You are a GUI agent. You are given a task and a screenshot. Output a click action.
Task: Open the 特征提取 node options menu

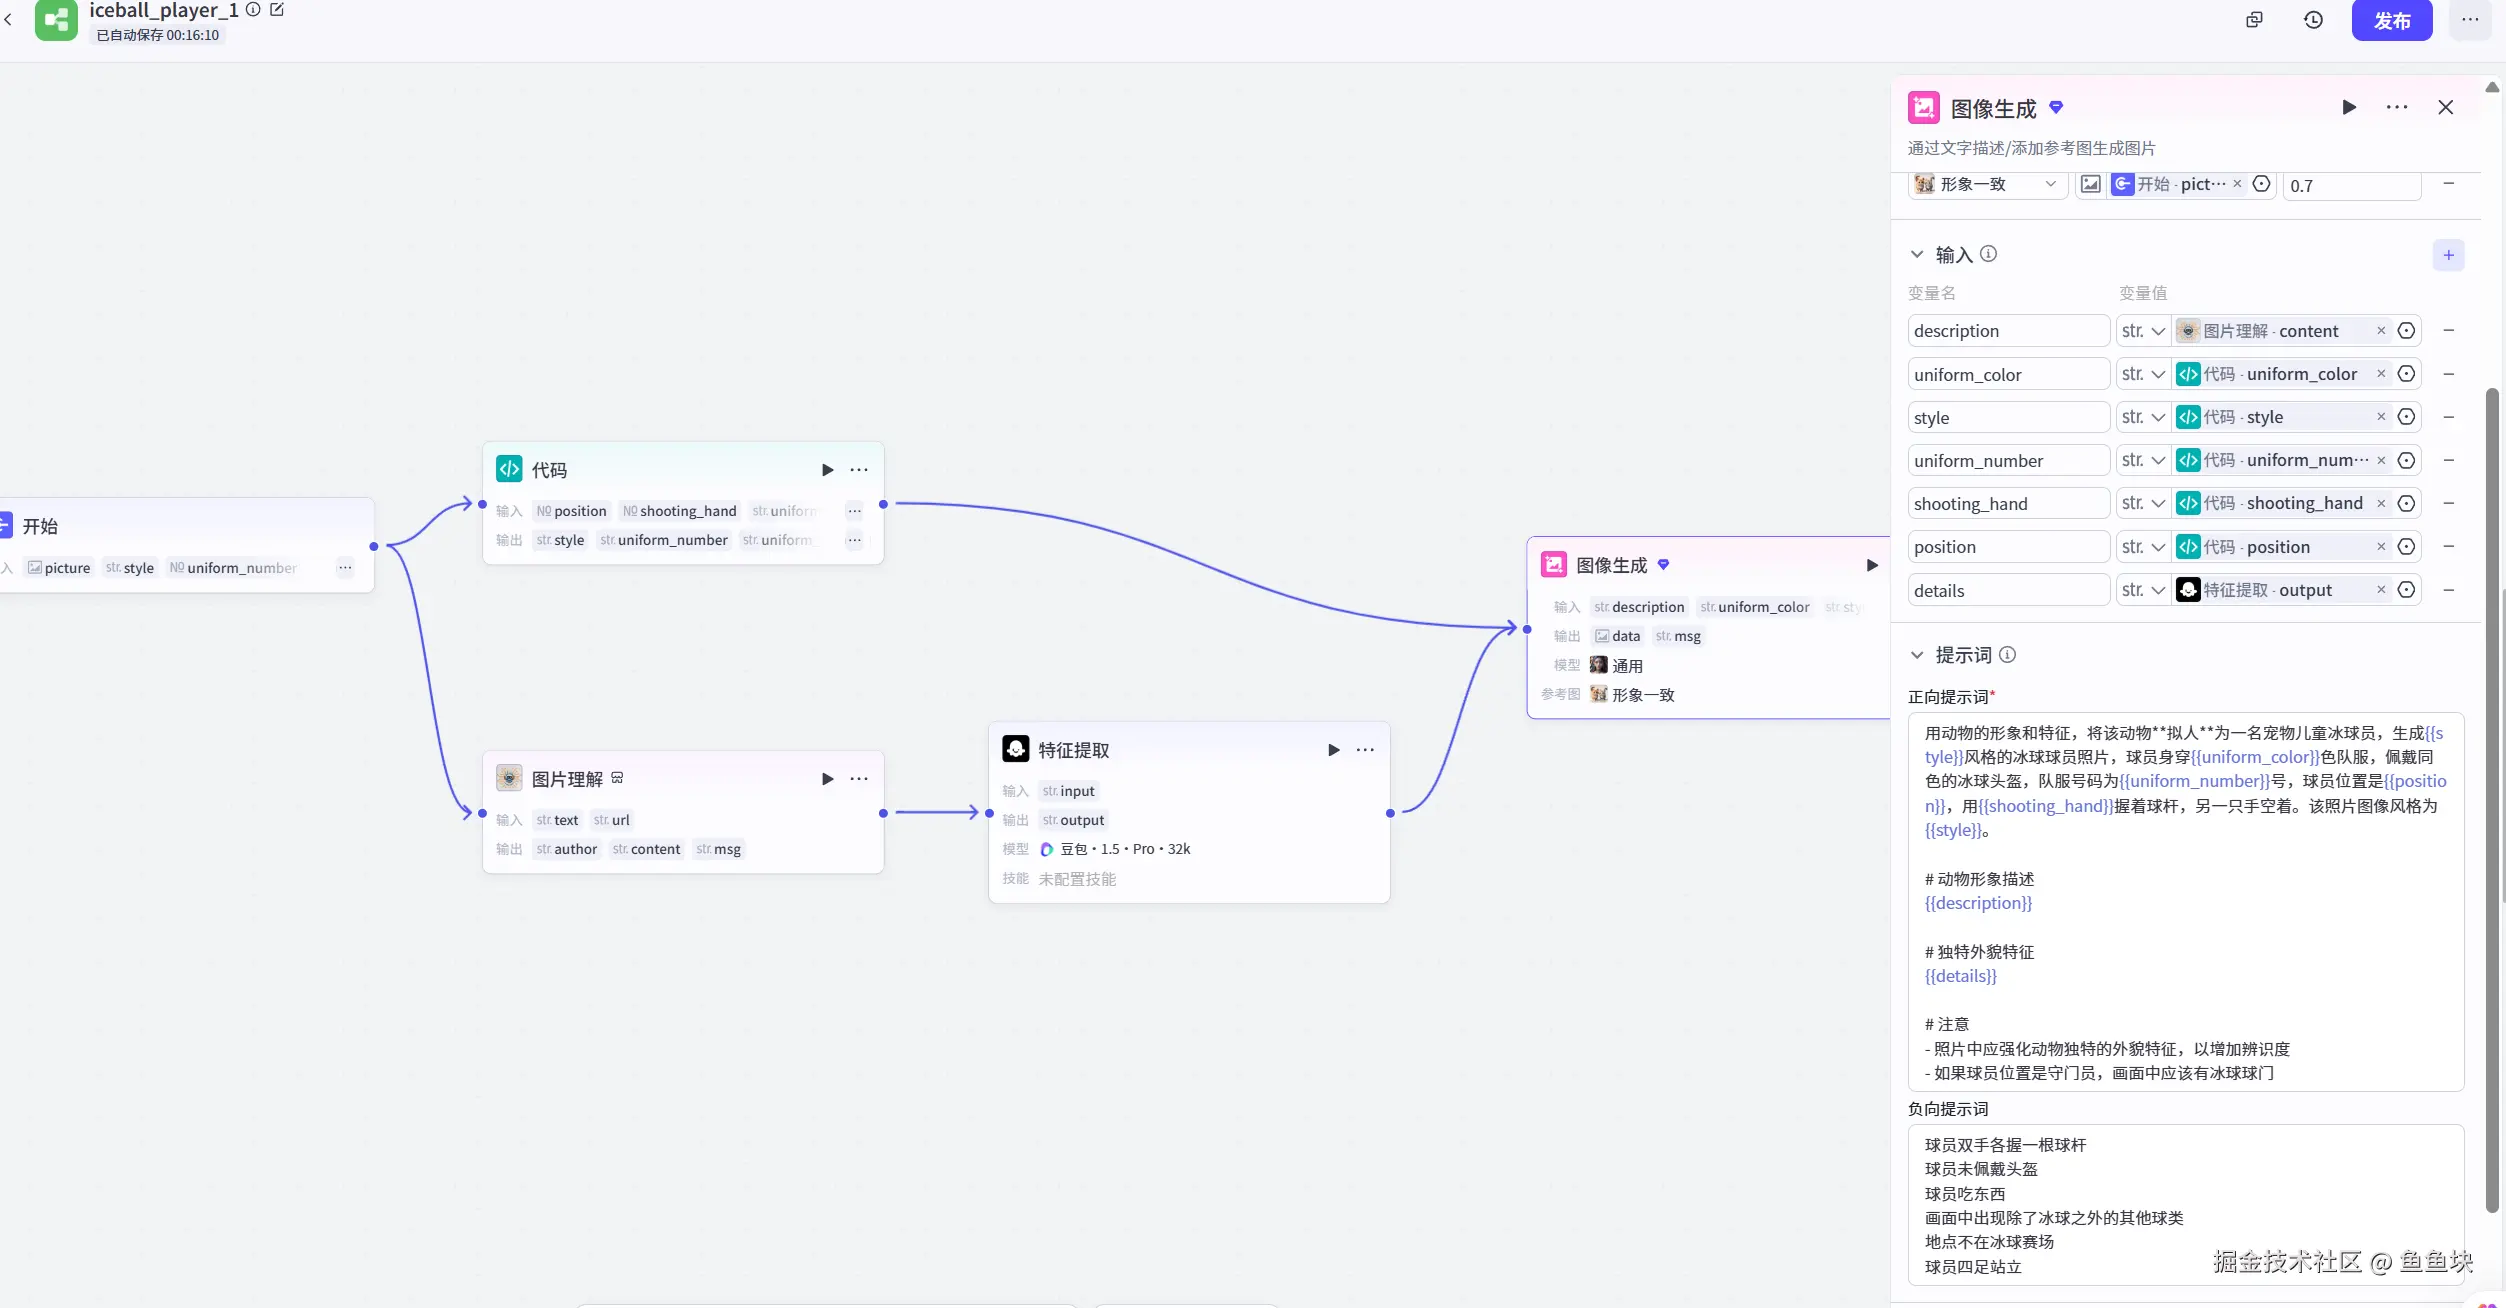point(1365,750)
